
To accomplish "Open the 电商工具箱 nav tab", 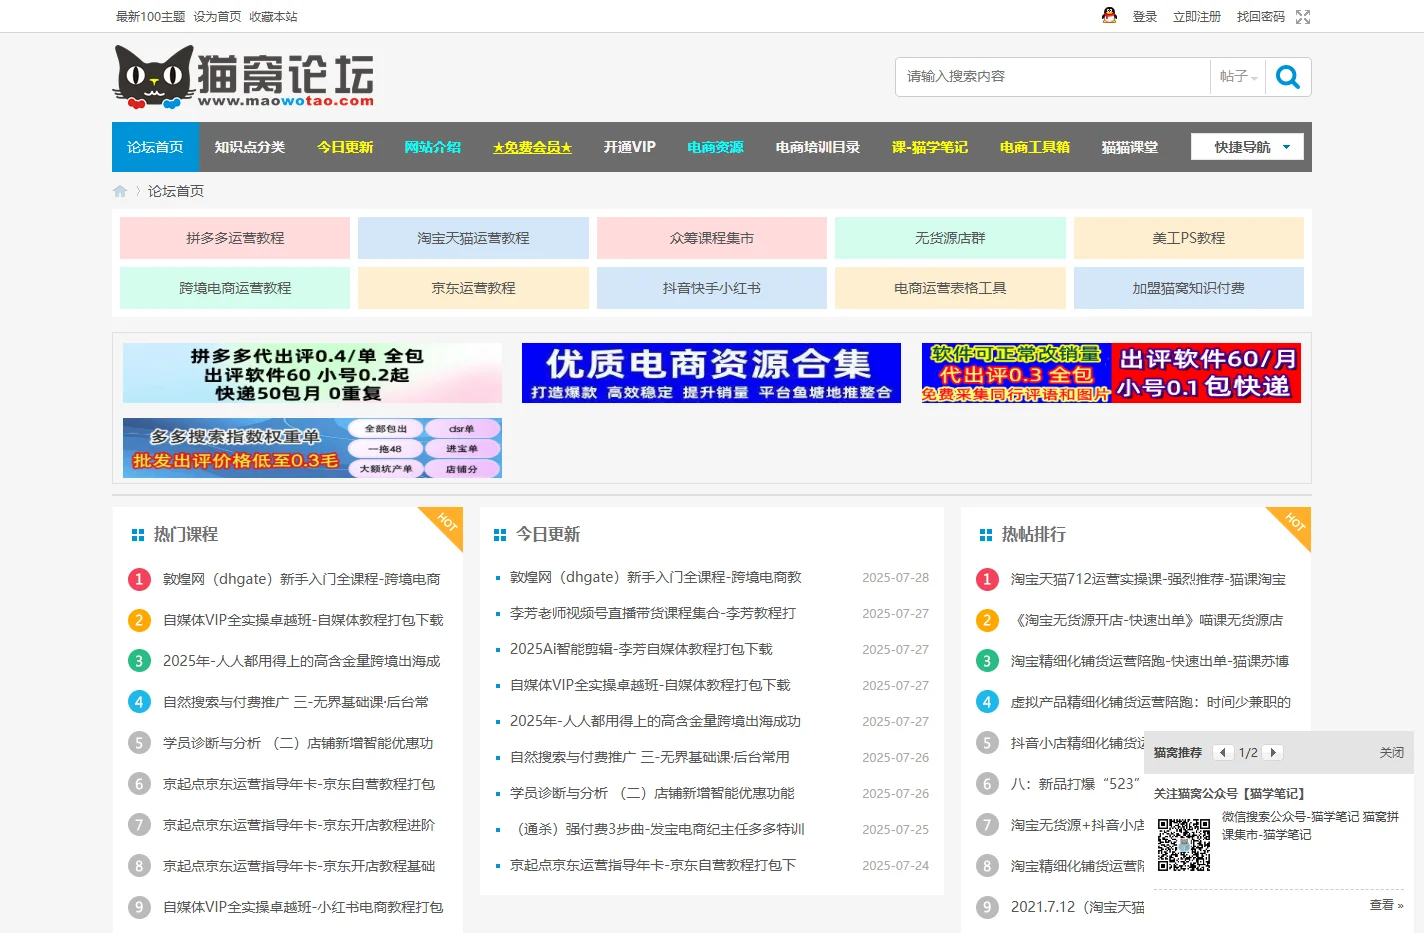I will (x=1035, y=147).
